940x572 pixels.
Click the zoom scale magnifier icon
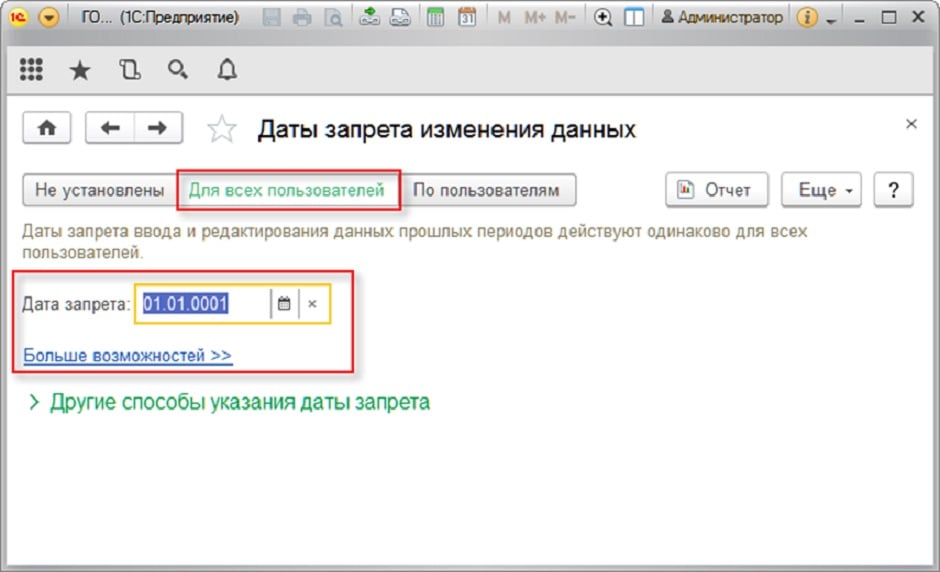coord(602,17)
